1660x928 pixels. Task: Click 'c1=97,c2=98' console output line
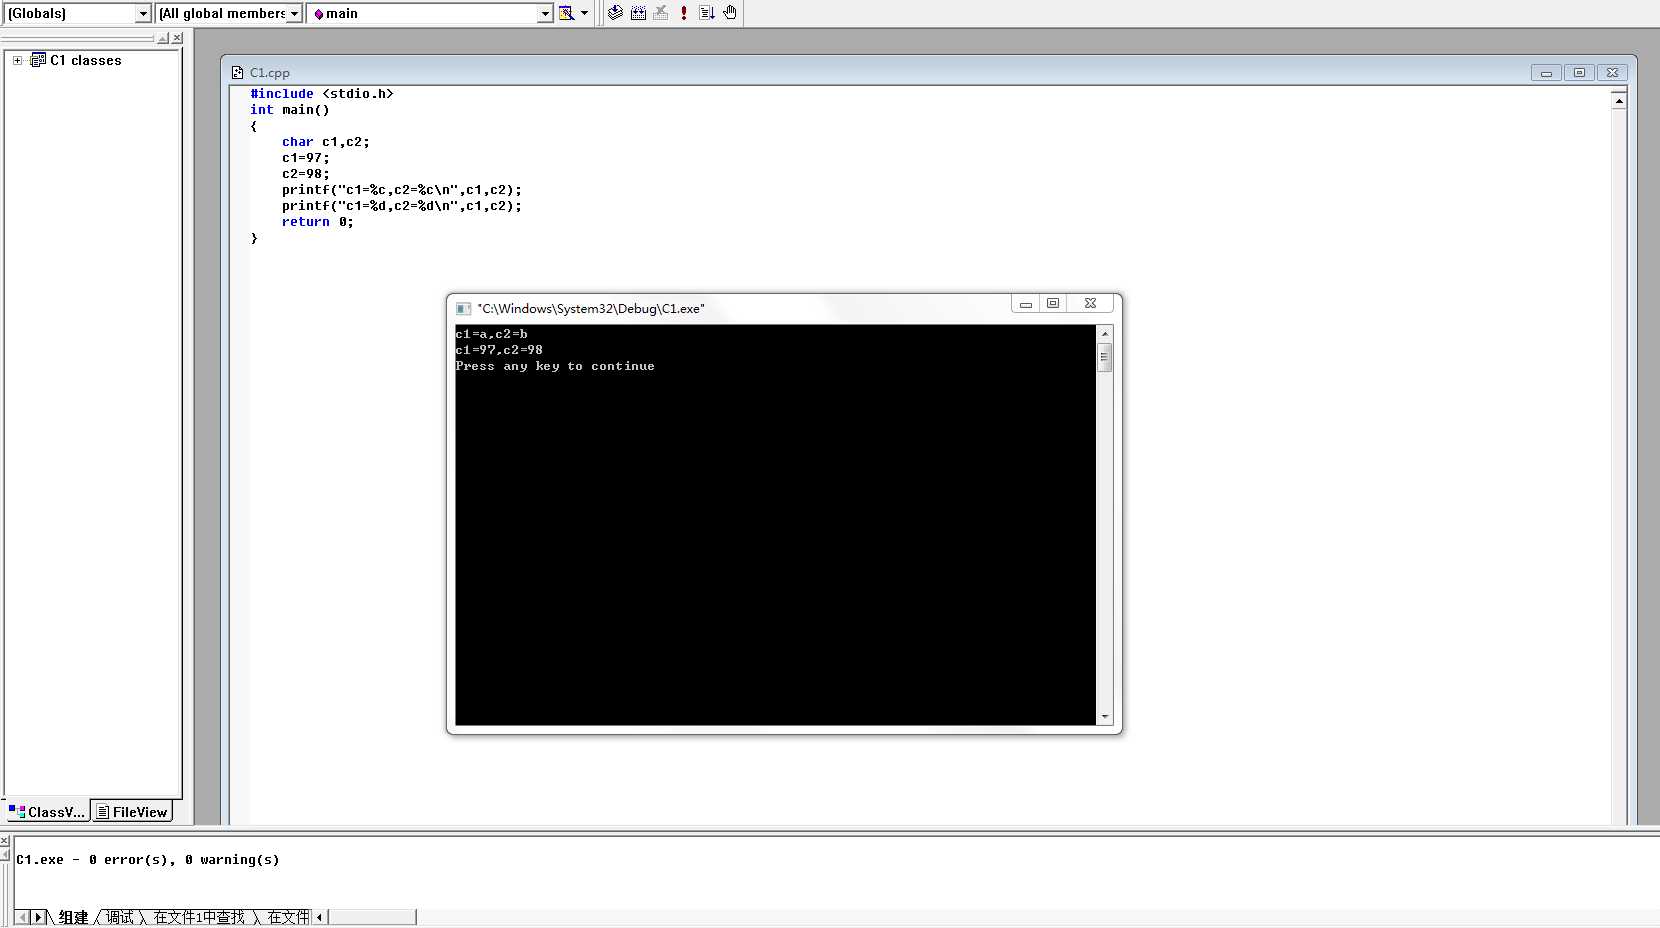coord(499,350)
